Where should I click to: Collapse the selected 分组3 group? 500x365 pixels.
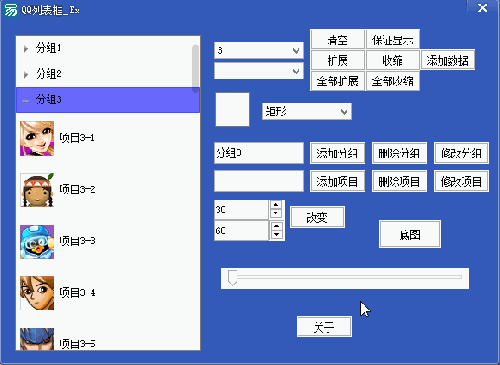(25, 100)
